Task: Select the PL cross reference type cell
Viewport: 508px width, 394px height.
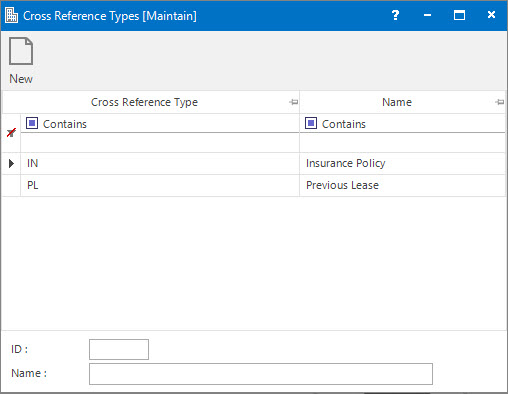Action: [x=160, y=185]
